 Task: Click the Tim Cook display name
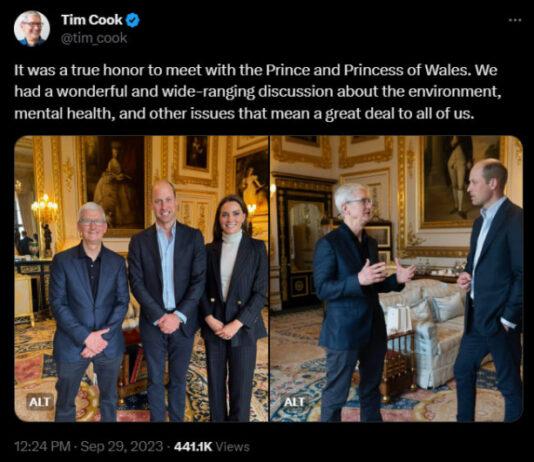click(x=92, y=20)
